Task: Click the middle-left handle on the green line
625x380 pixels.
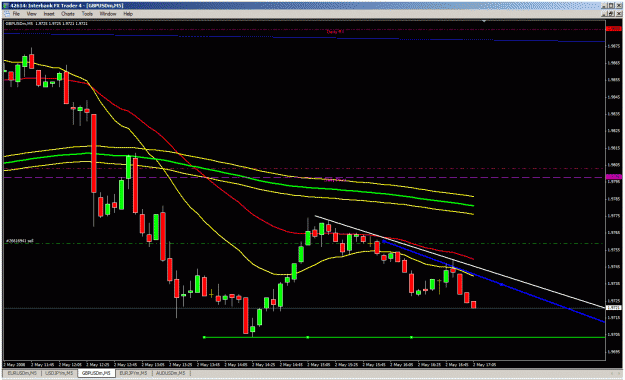Action: click(x=307, y=337)
